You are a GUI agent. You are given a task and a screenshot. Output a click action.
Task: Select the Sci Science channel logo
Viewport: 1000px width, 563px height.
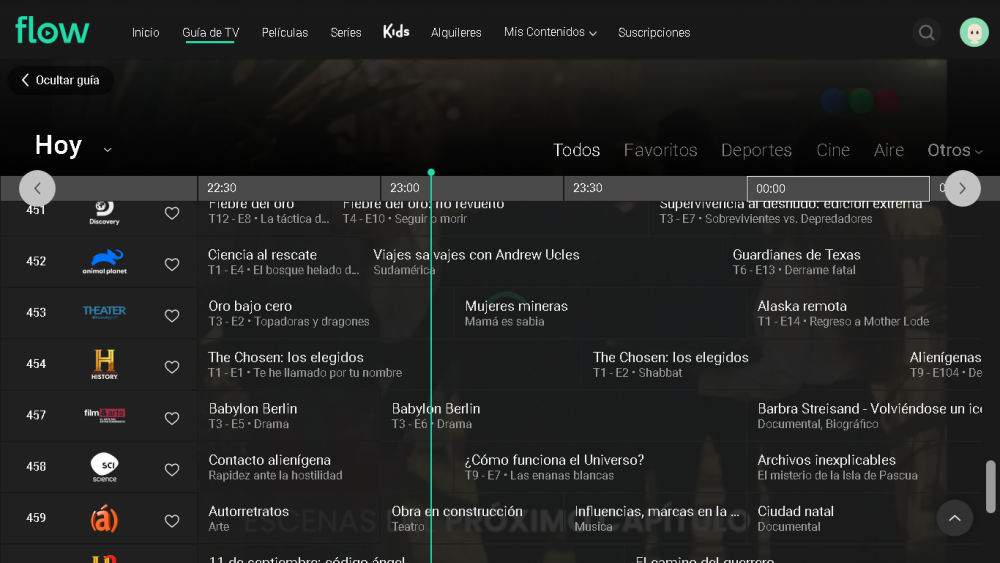coord(104,467)
